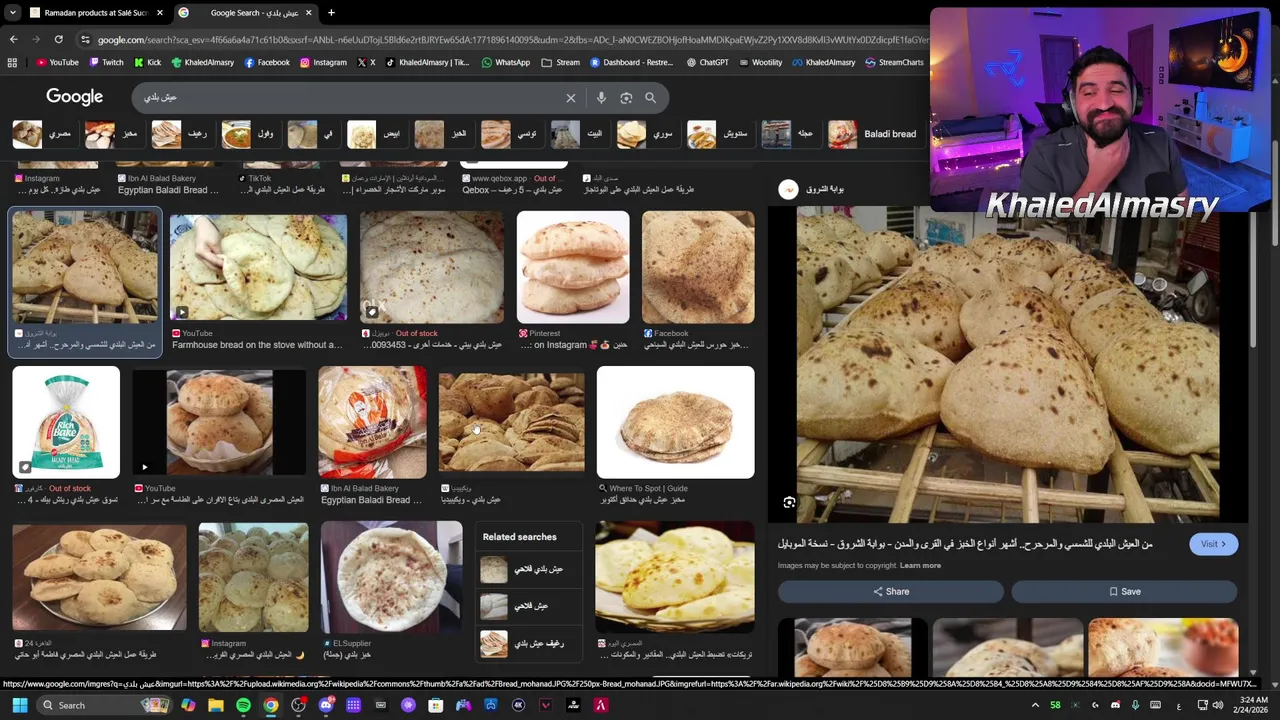This screenshot has height=720, width=1280.
Task: Open WhatsApp bookmark
Action: [506, 62]
